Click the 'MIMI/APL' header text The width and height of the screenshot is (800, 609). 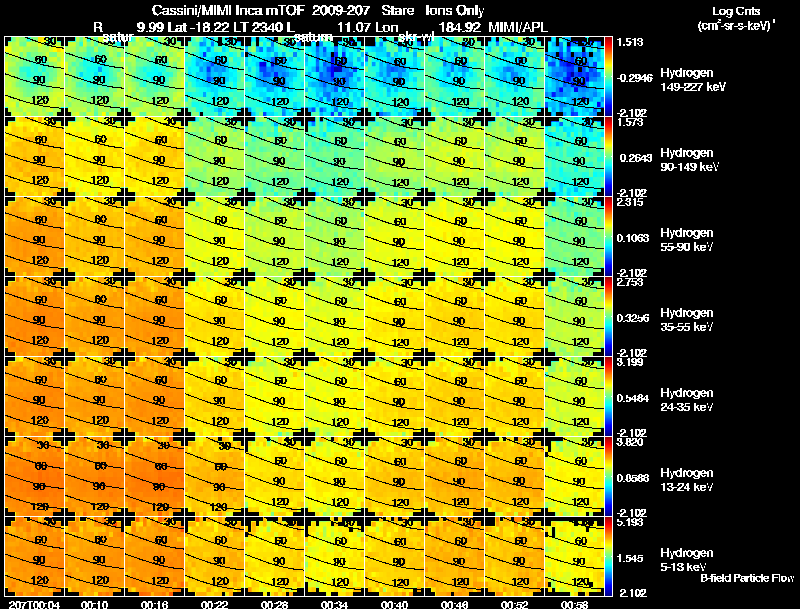[x=518, y=27]
